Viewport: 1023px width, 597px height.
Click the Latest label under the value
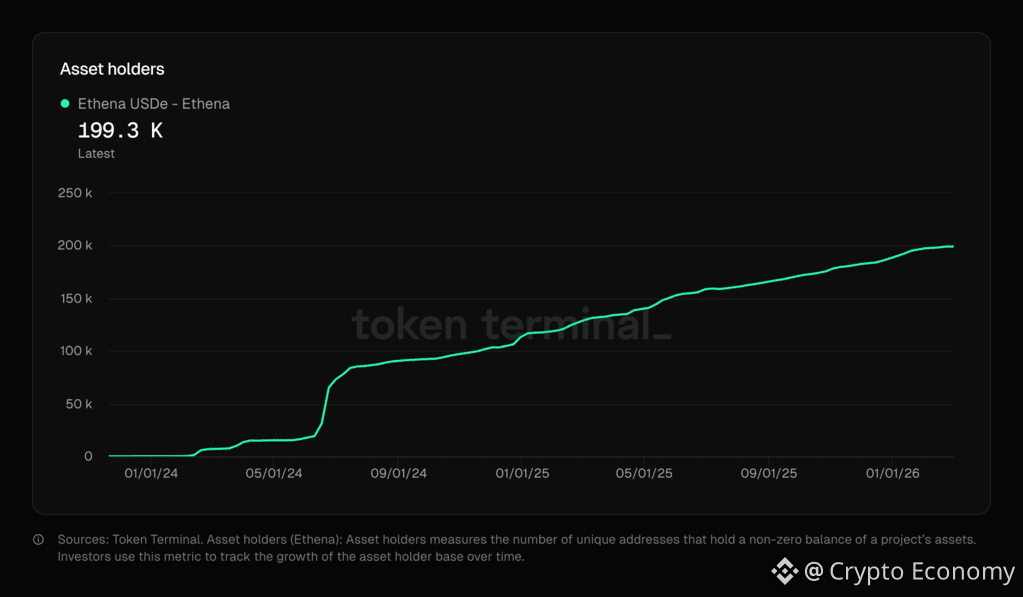pyautogui.click(x=96, y=153)
